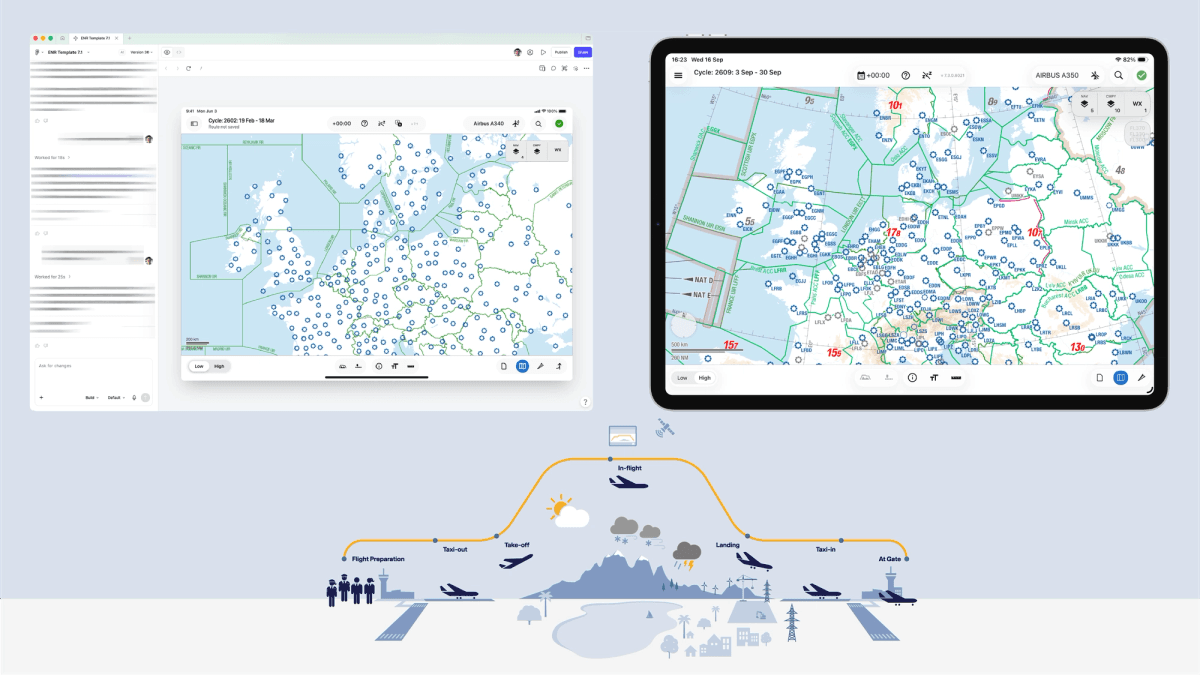Viewport: 1200px width, 675px height.
Task: Open the Version 08 dropdown
Action: click(x=141, y=52)
